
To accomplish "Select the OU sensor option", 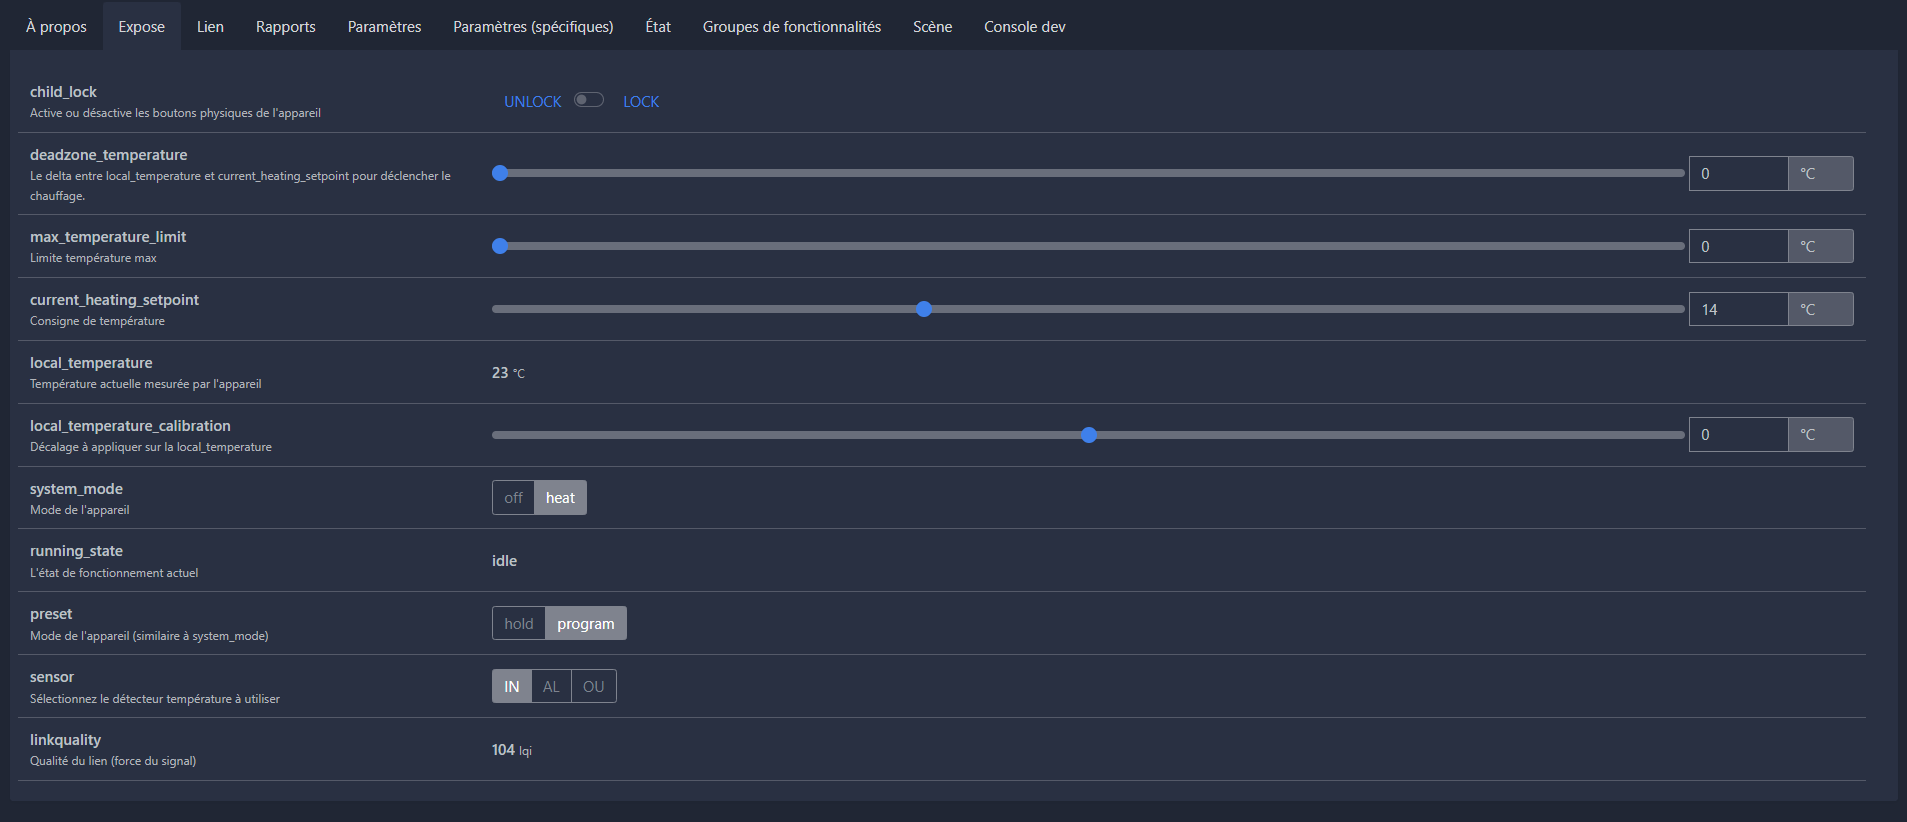I will click(x=594, y=687).
